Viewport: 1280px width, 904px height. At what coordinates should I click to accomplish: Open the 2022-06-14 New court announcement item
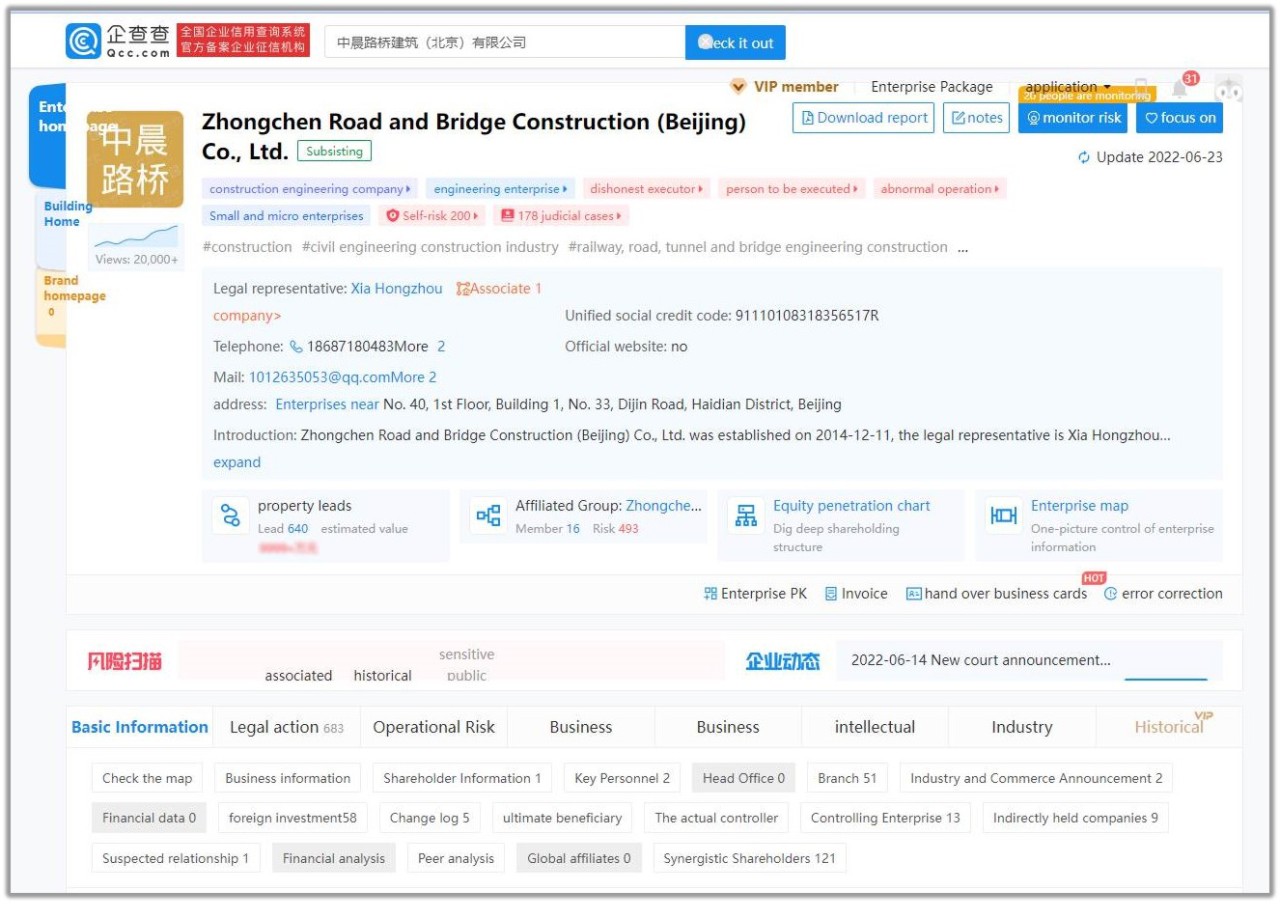click(981, 660)
